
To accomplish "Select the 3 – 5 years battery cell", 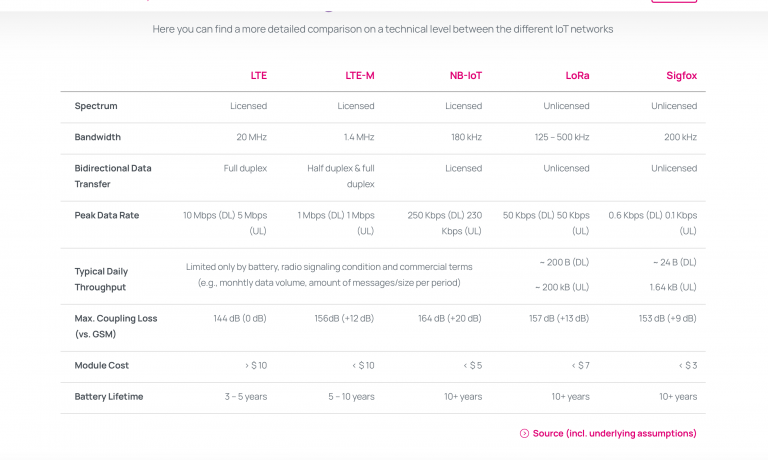I will [x=245, y=397].
